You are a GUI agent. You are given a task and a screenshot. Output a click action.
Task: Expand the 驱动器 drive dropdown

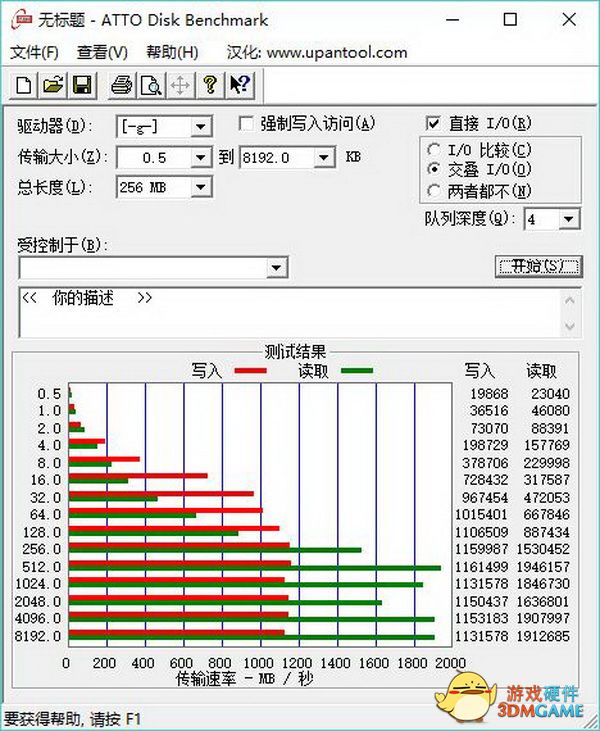tap(201, 126)
